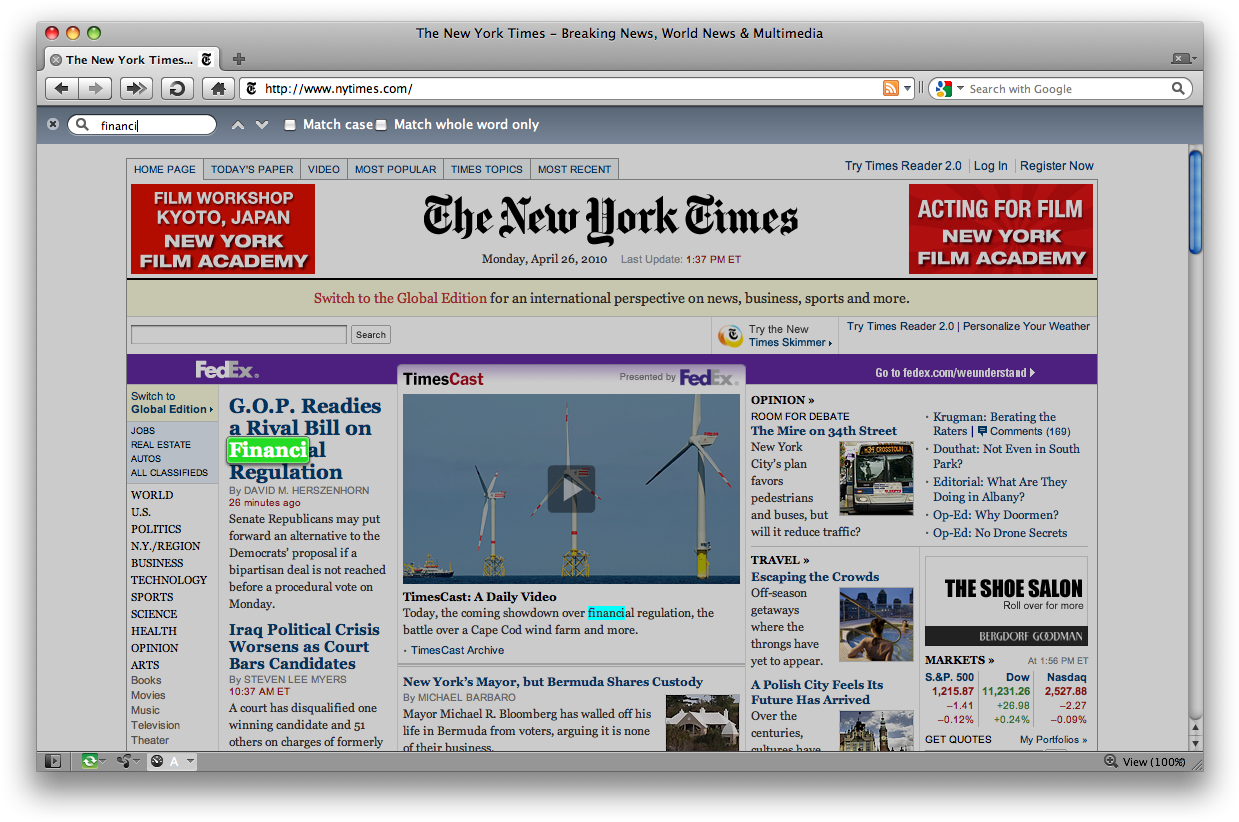Reload the page with the refresh icon
Image resolution: width=1239 pixels, height=822 pixels.
coord(177,89)
